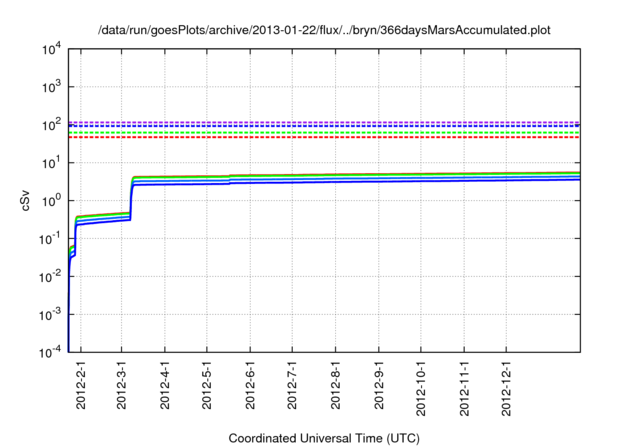Click the 2012-8-1 date label
Viewport: 640px width, 448px height.
336,385
